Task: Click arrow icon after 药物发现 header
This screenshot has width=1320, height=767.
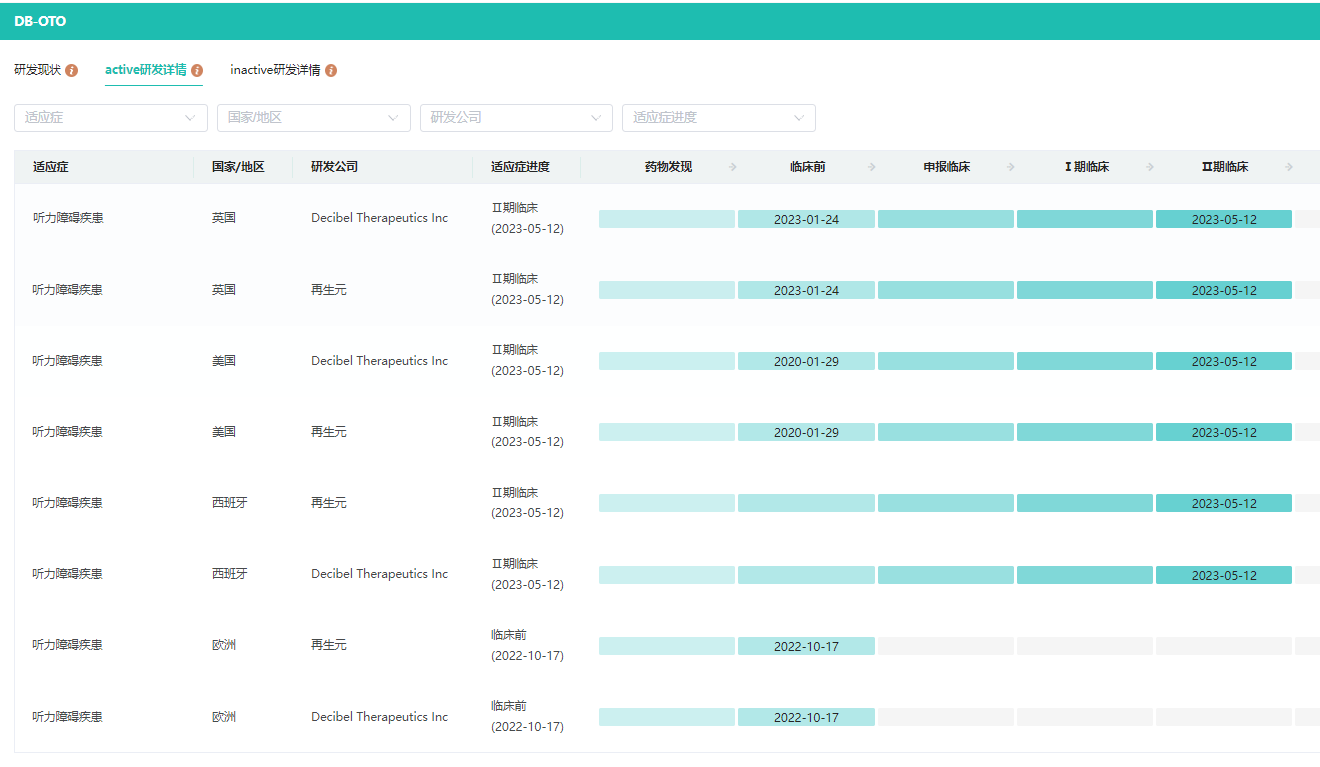Action: 733,167
